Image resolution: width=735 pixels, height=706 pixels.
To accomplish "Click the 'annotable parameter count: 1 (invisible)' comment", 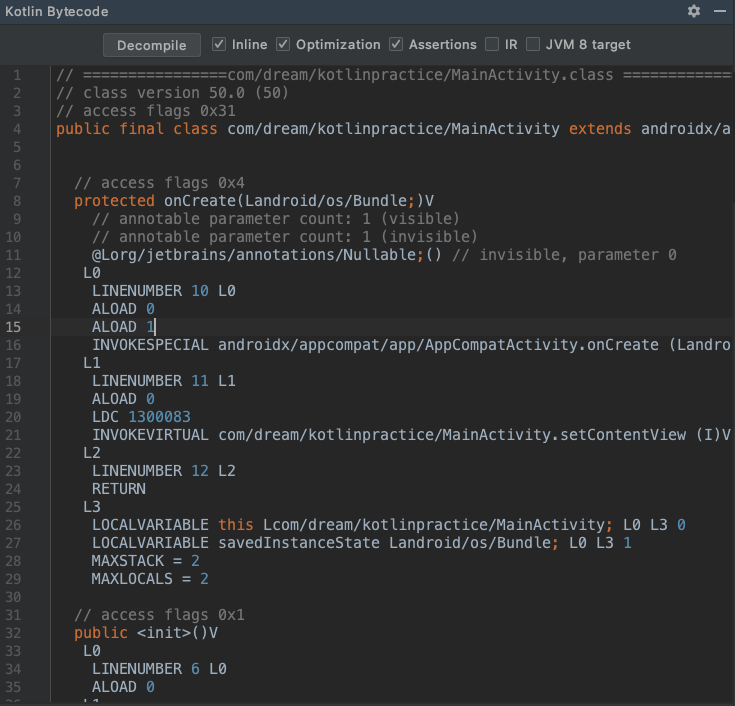I will coord(285,237).
